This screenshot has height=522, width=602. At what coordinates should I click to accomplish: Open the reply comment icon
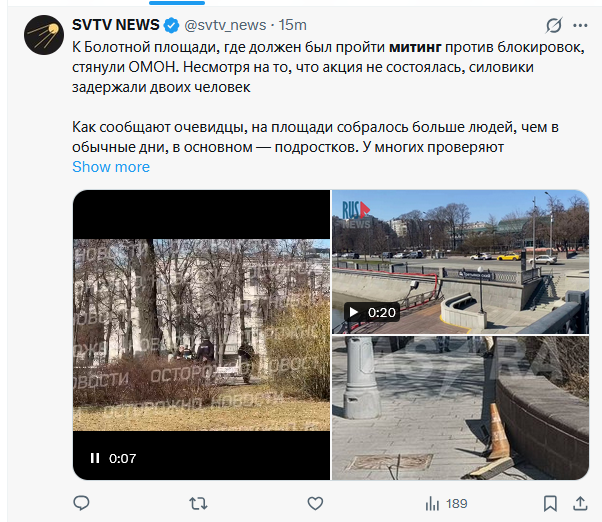81,503
